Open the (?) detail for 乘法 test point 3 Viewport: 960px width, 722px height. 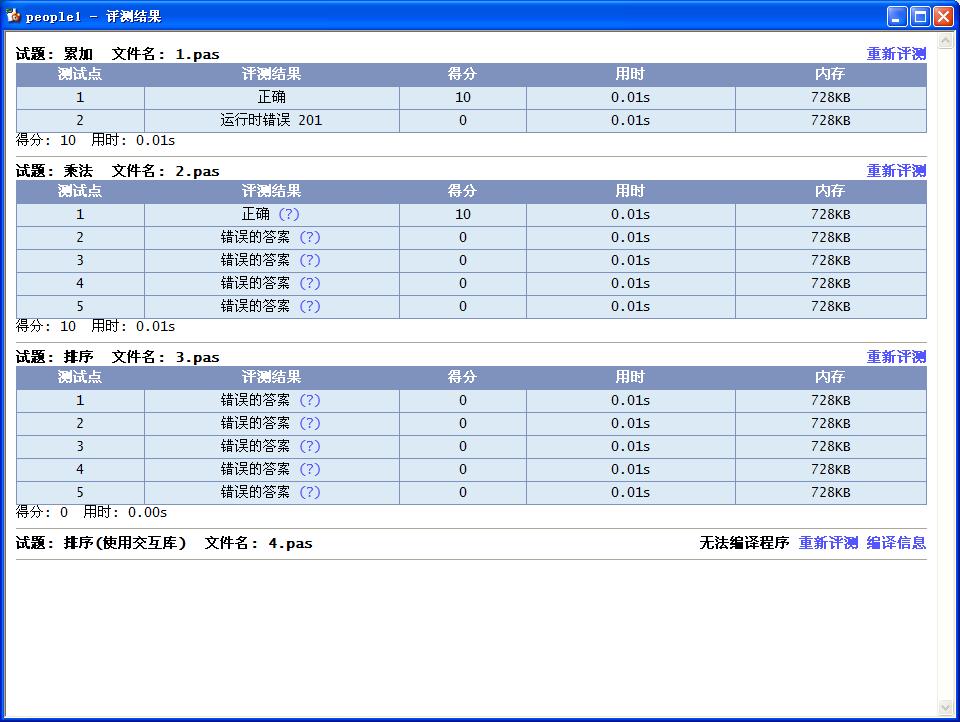tap(310, 260)
